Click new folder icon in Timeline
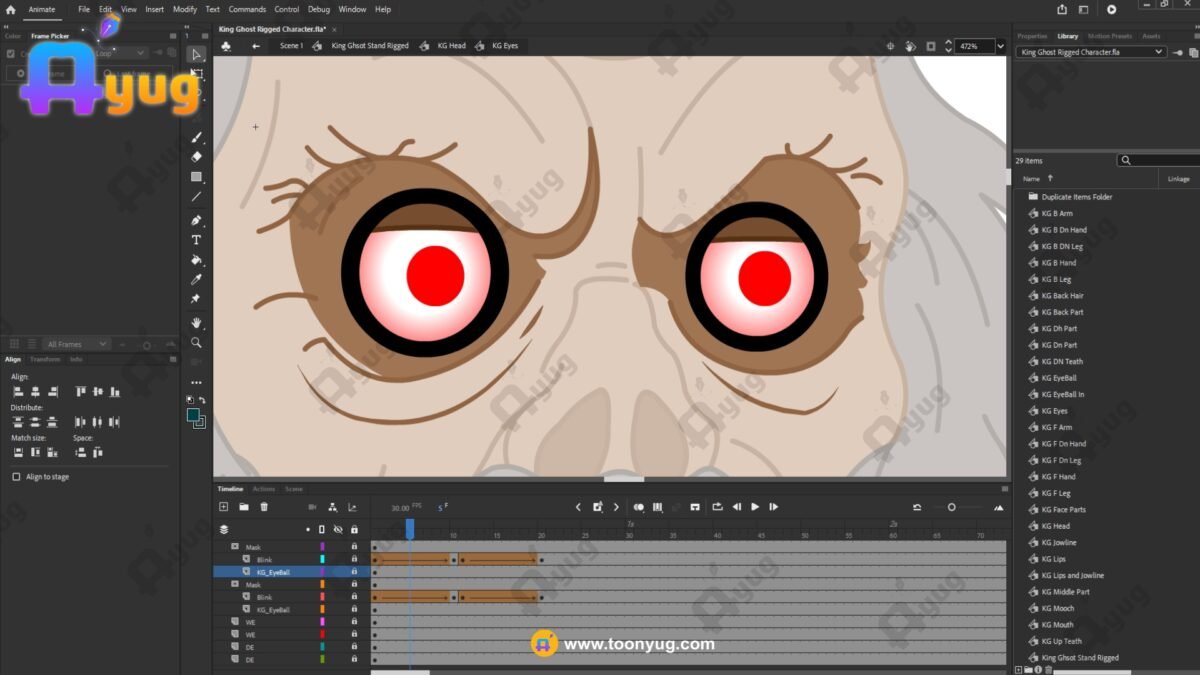 point(244,507)
